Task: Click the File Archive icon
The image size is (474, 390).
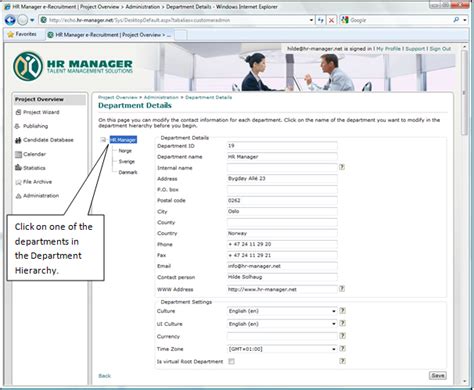Action: (18, 182)
